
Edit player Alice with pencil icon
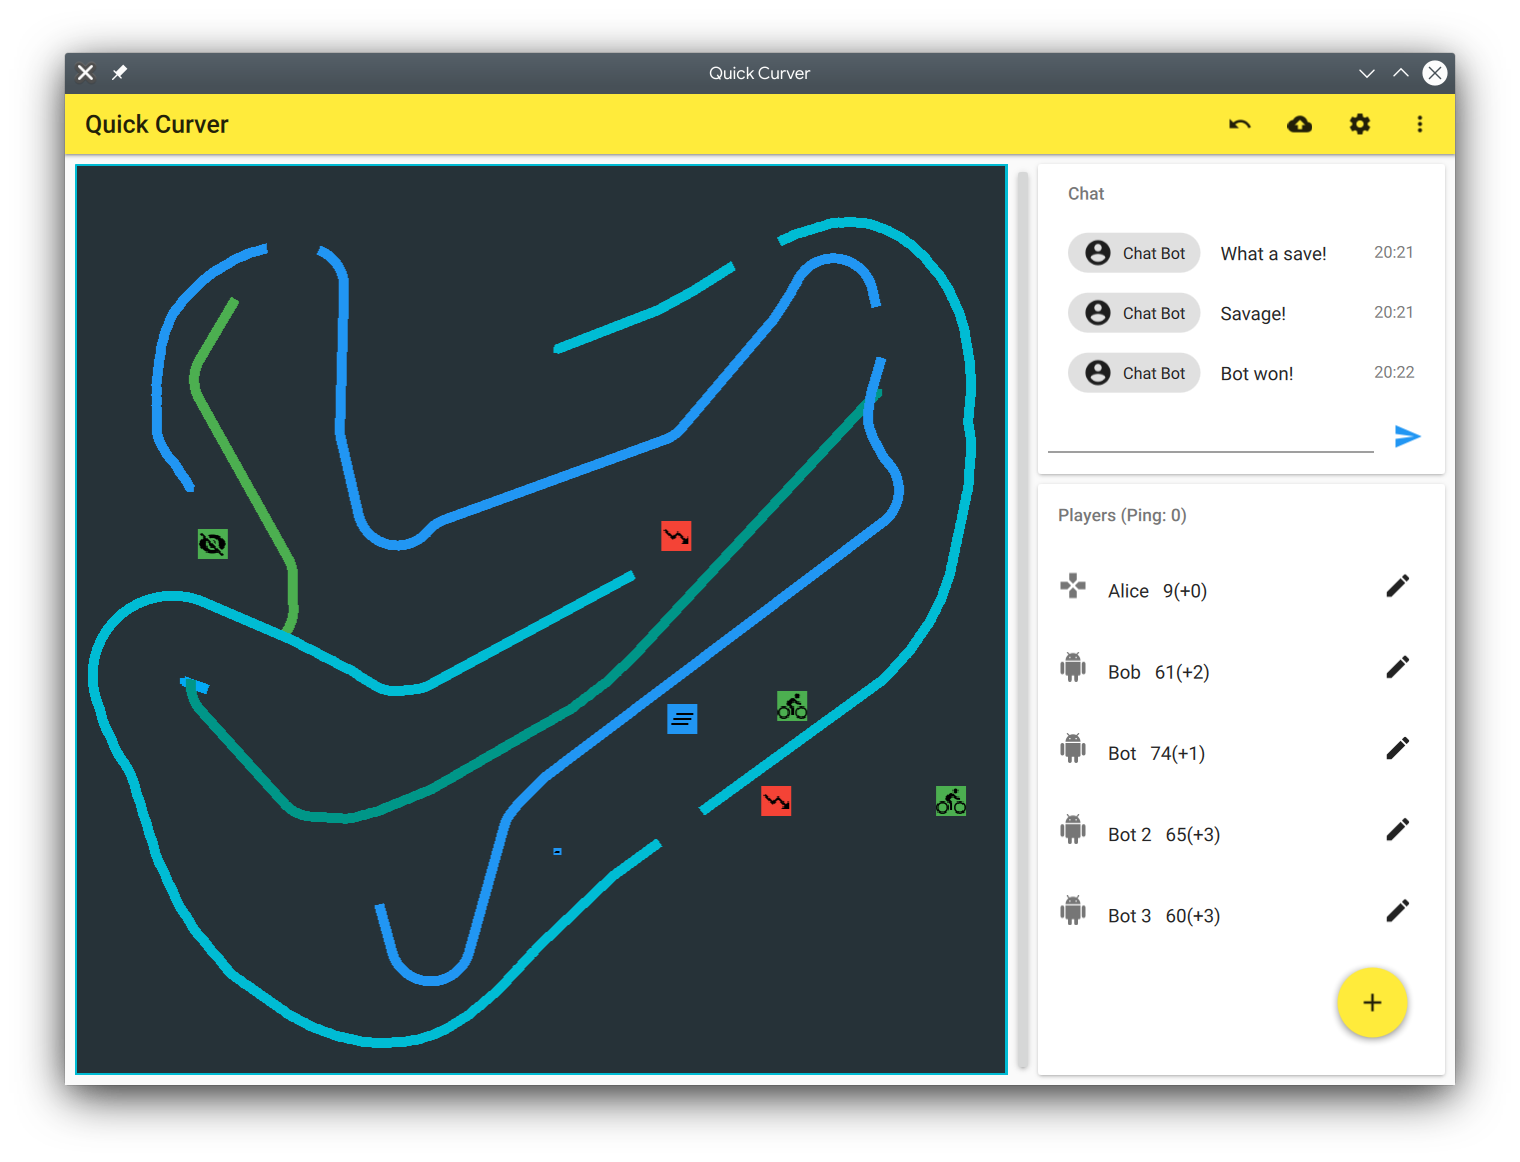tap(1398, 586)
